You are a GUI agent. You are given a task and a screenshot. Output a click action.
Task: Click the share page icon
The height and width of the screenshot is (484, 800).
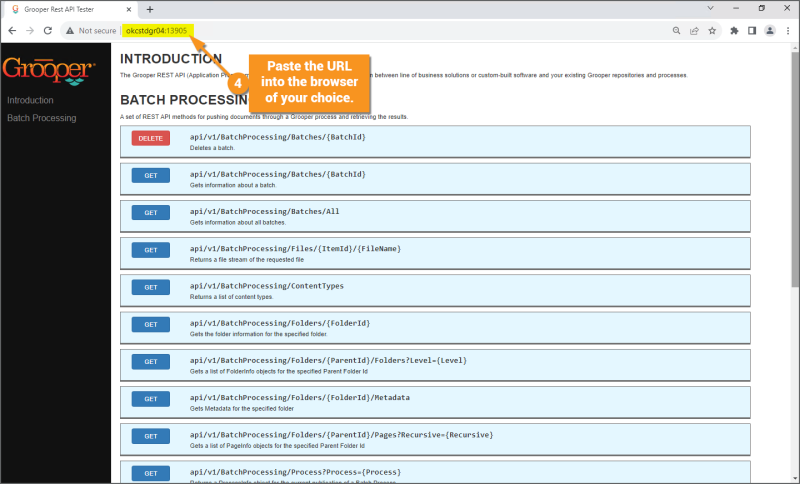click(694, 31)
